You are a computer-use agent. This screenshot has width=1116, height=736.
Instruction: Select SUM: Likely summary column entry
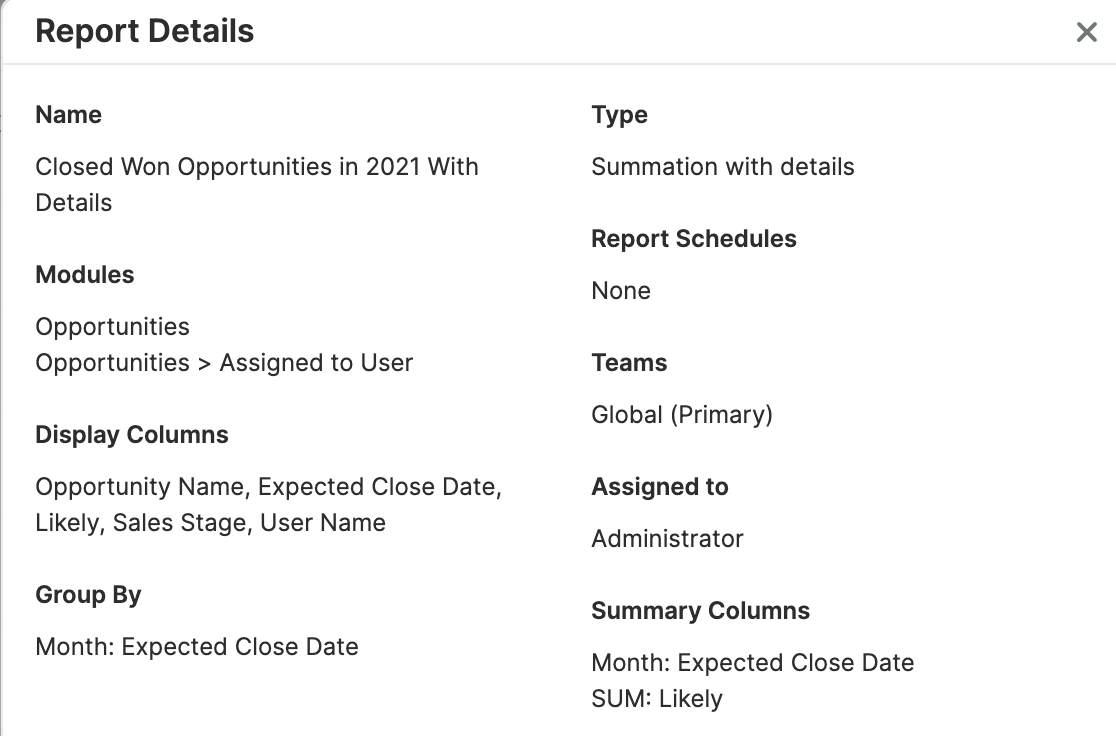coord(656,698)
